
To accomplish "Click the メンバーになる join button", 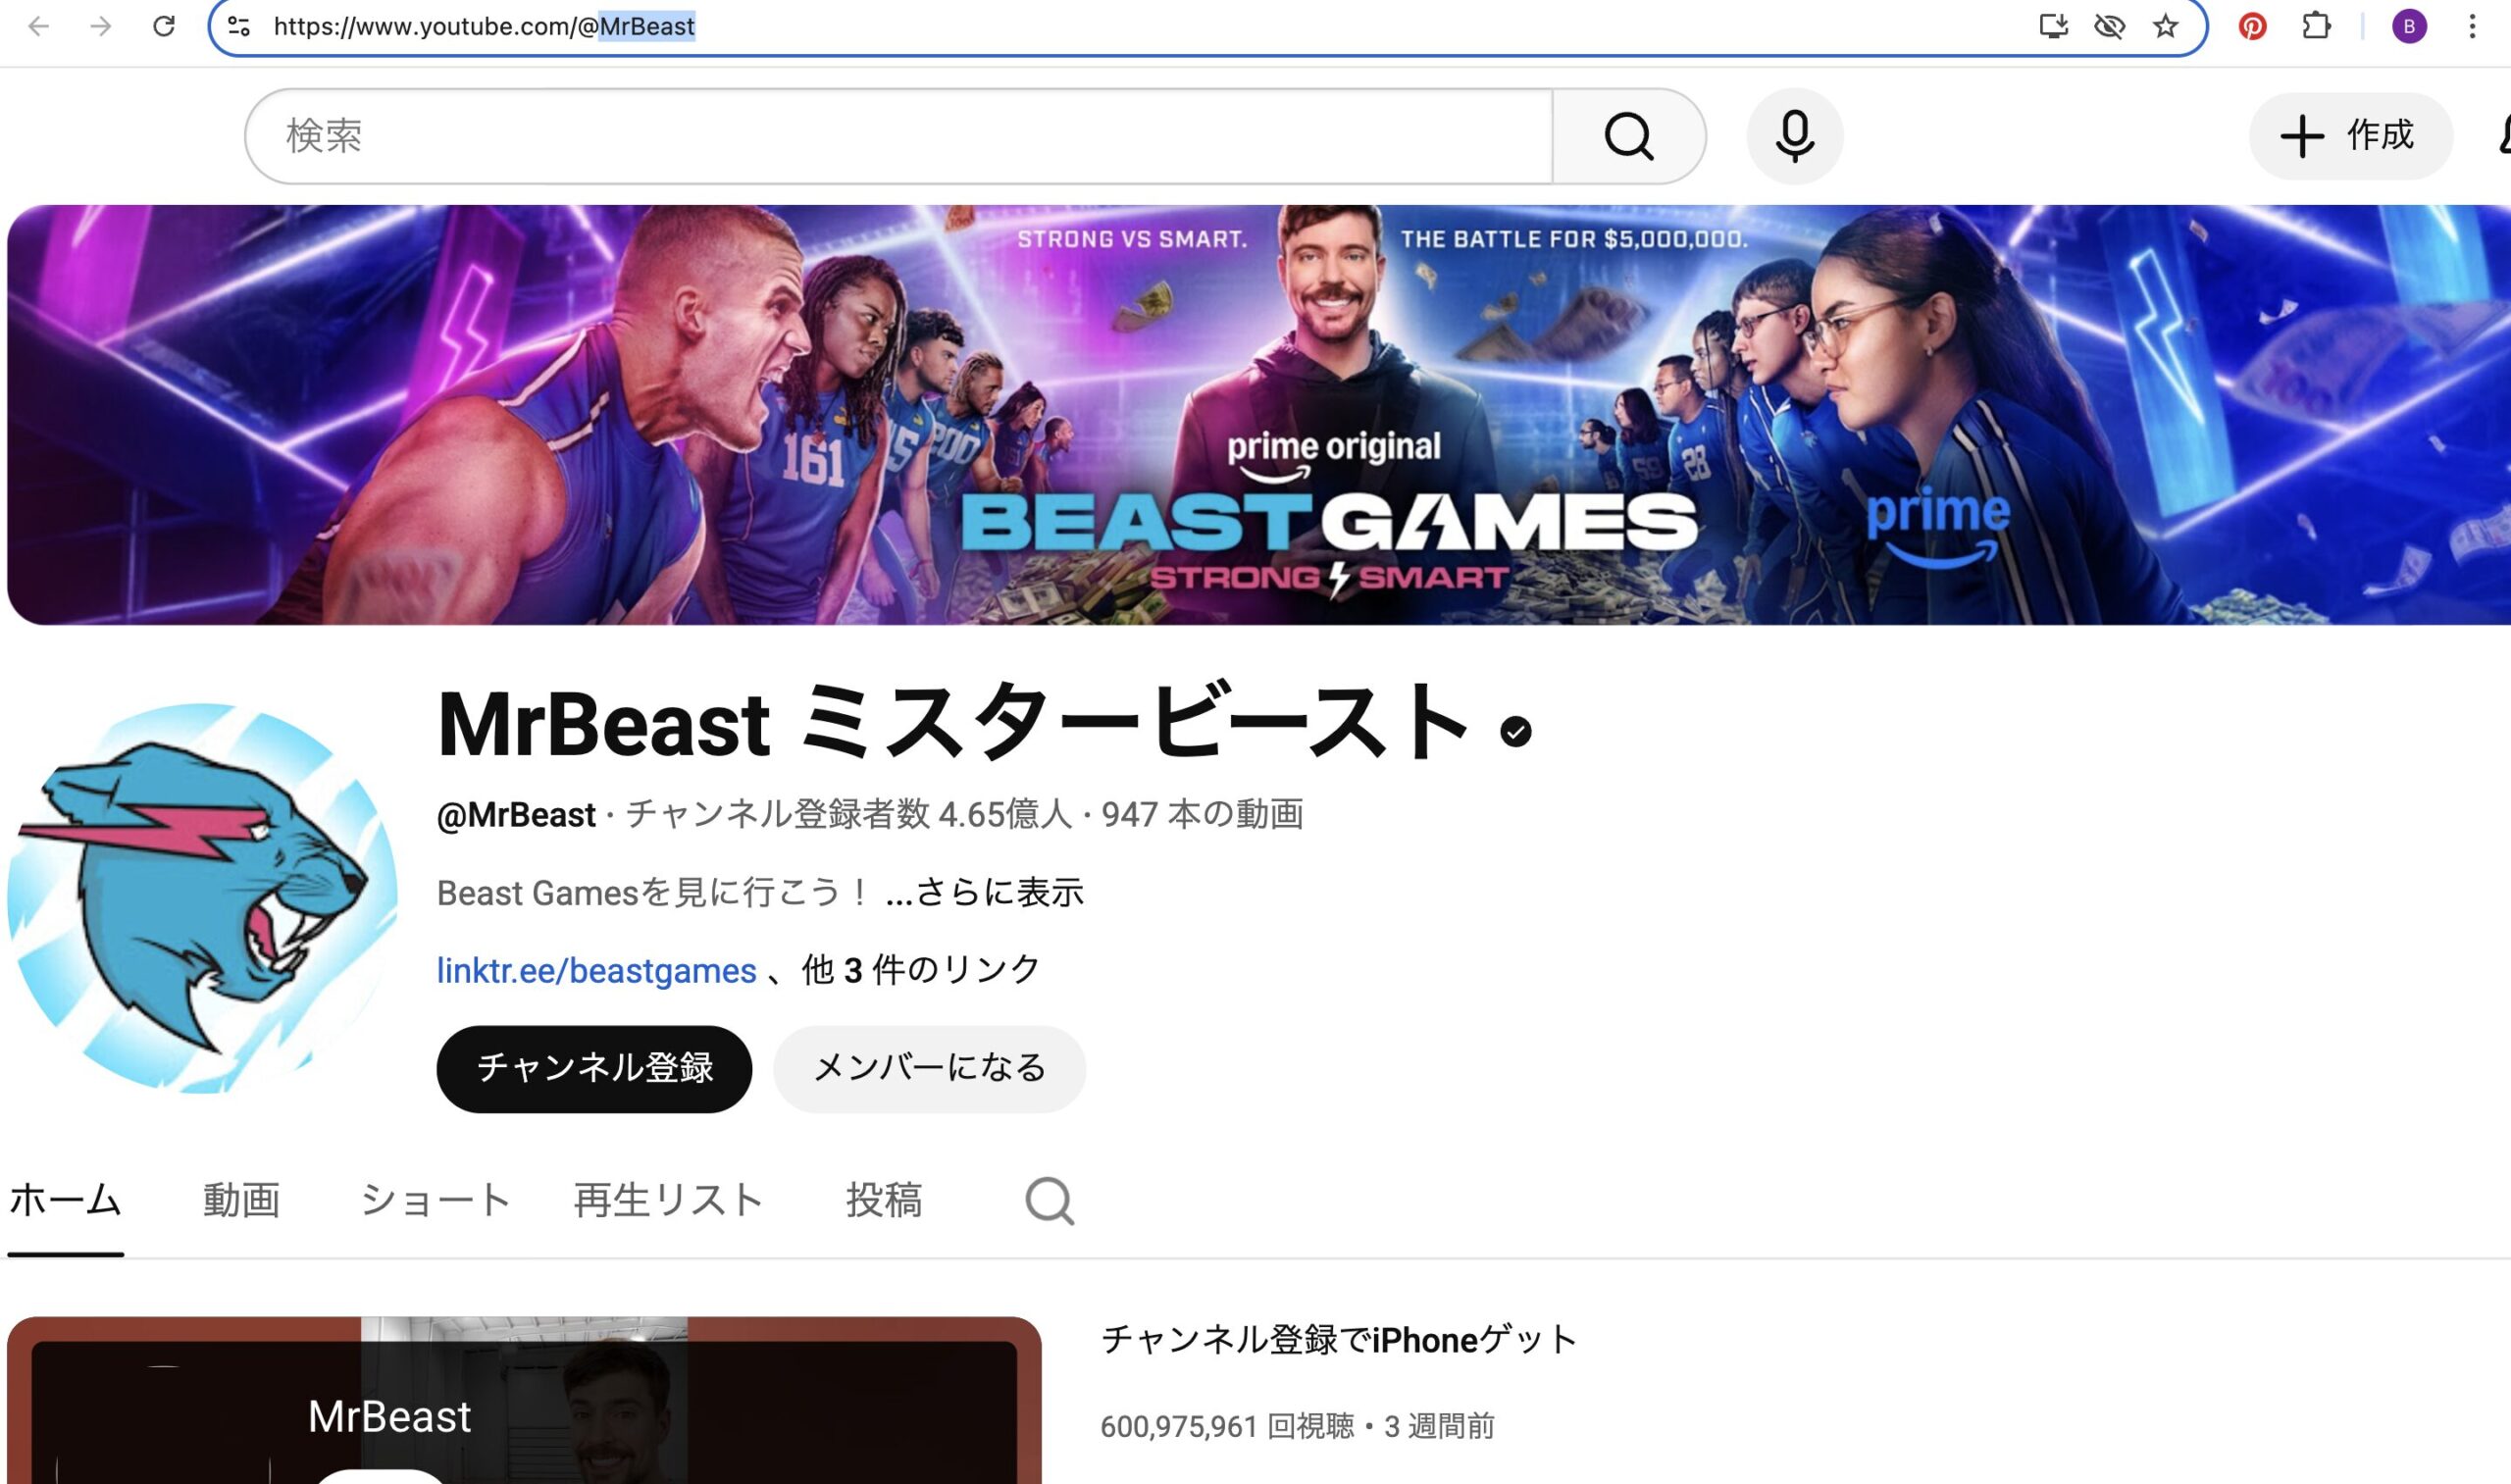I will 929,1068.
